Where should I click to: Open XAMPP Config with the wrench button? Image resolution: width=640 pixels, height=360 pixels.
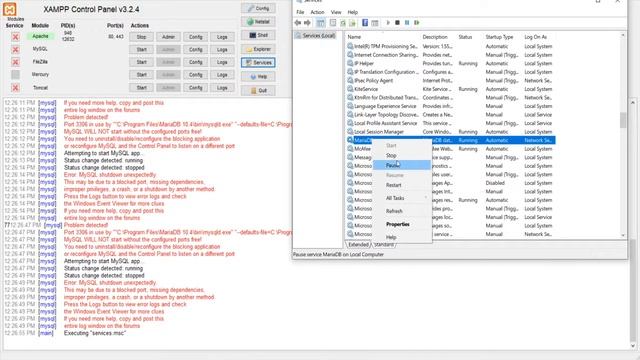click(258, 8)
